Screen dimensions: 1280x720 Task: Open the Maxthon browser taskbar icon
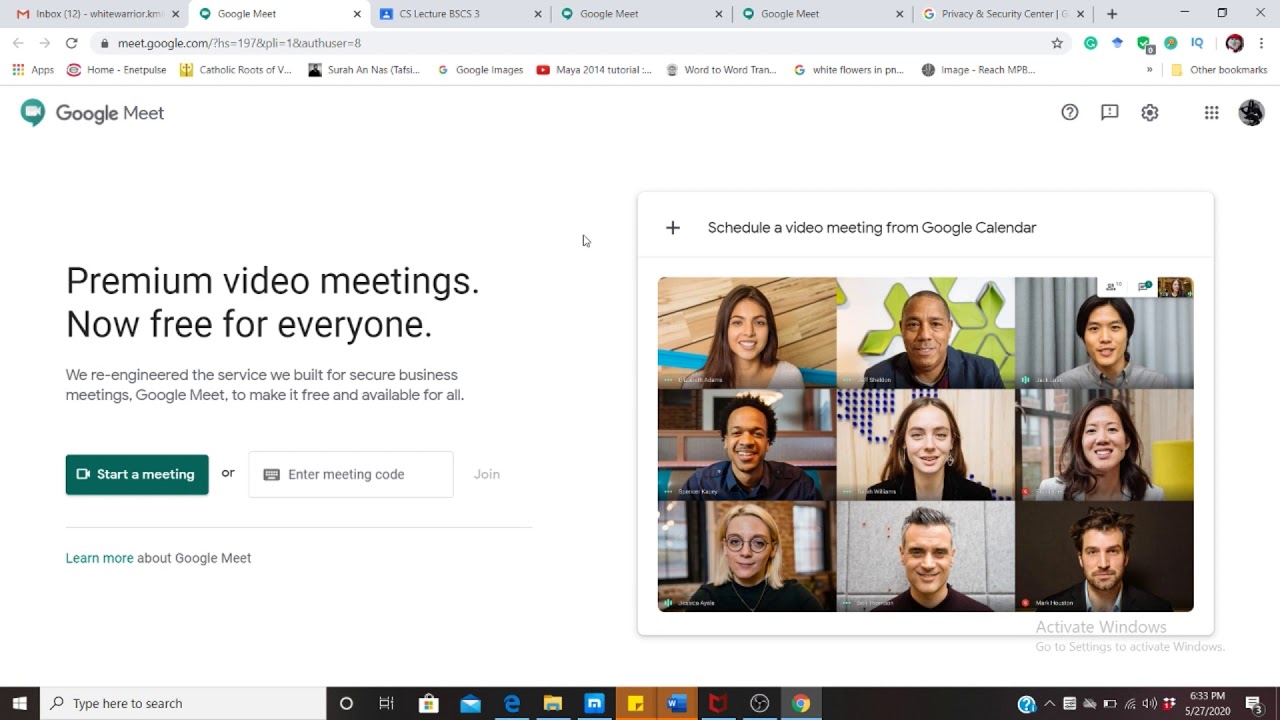(x=594, y=703)
